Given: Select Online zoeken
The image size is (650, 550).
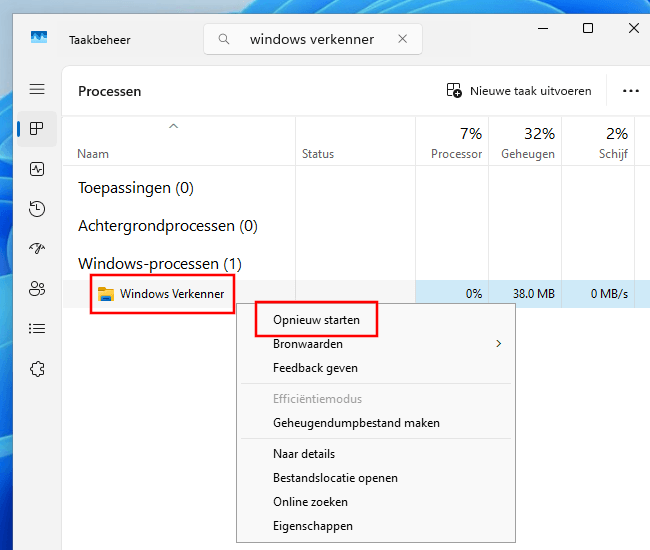Looking at the screenshot, I should click(x=376, y=502).
